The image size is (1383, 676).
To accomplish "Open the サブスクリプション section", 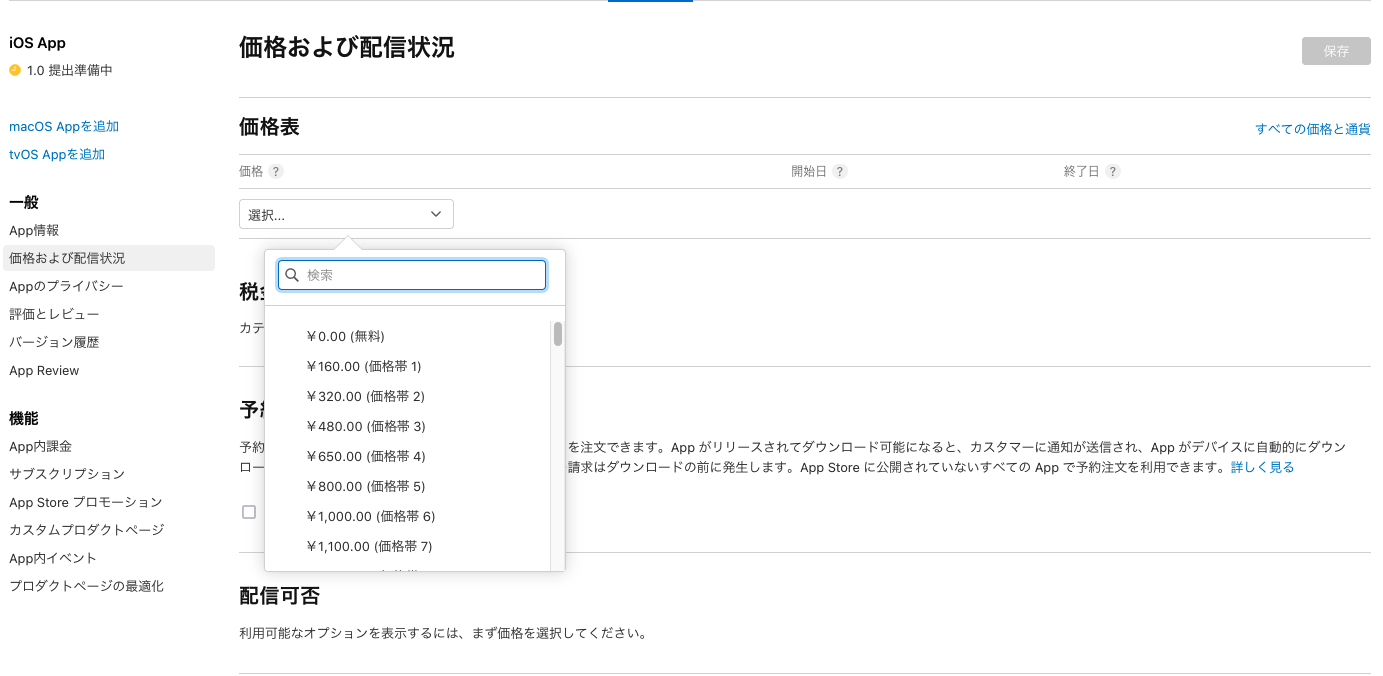I will (x=66, y=474).
